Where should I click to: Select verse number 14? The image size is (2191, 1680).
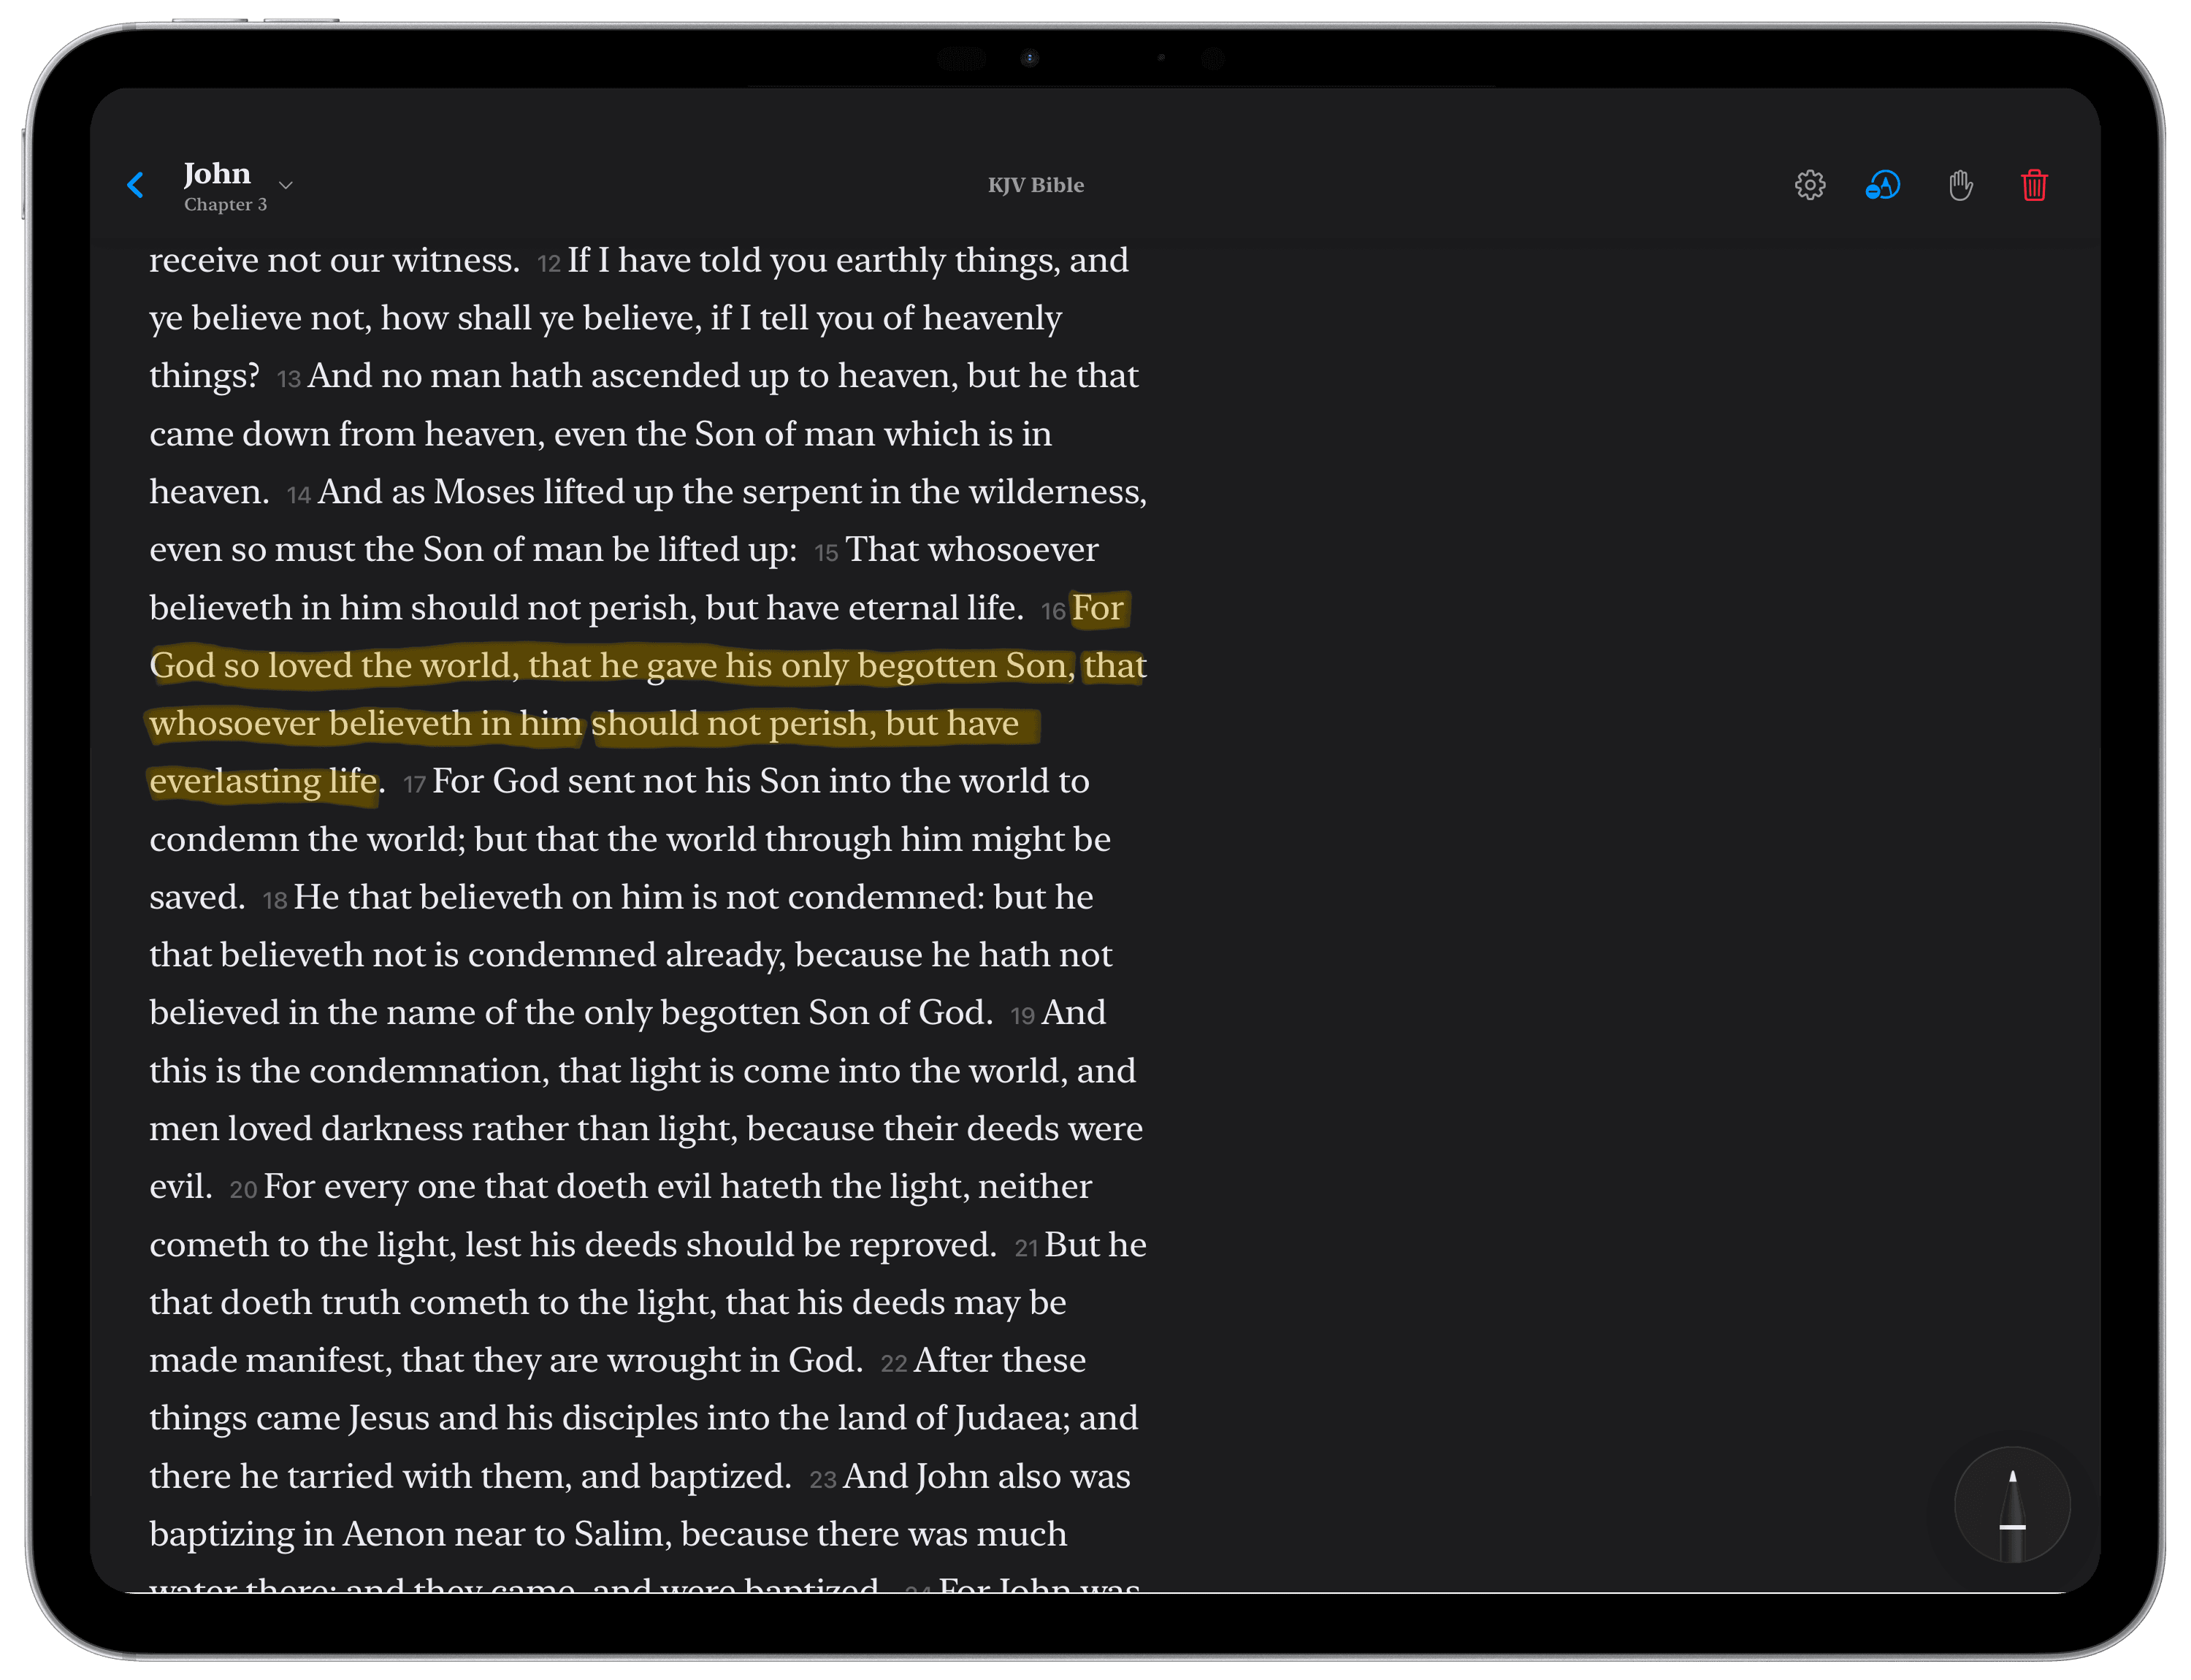click(x=298, y=495)
